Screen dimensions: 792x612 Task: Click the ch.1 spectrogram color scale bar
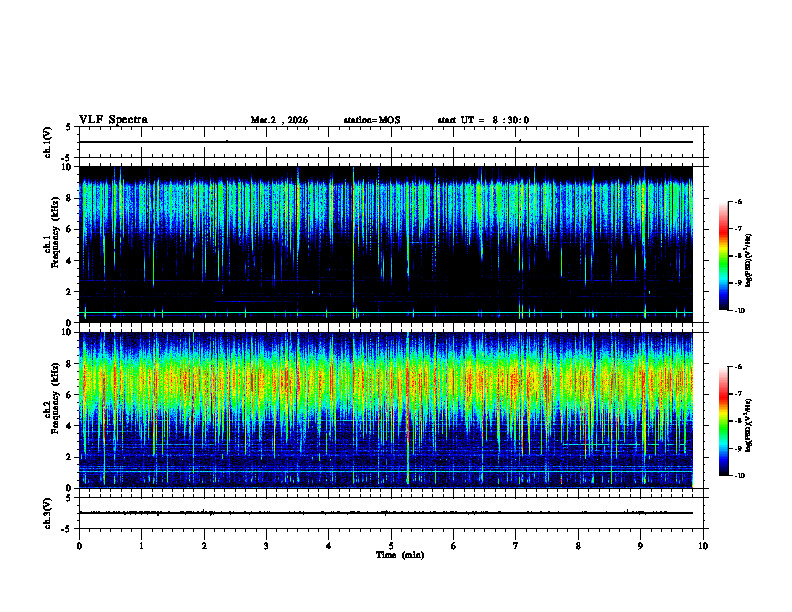[723, 256]
